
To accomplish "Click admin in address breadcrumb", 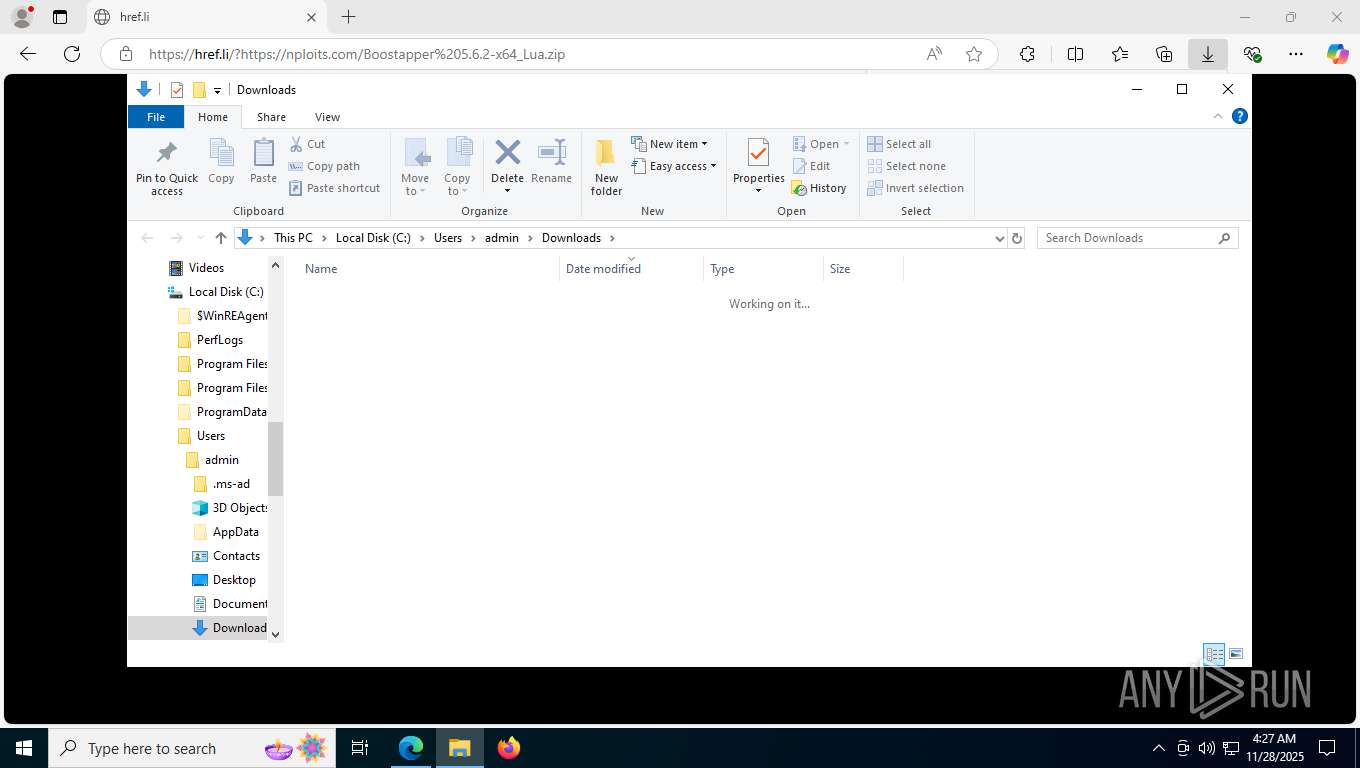I will click(502, 238).
